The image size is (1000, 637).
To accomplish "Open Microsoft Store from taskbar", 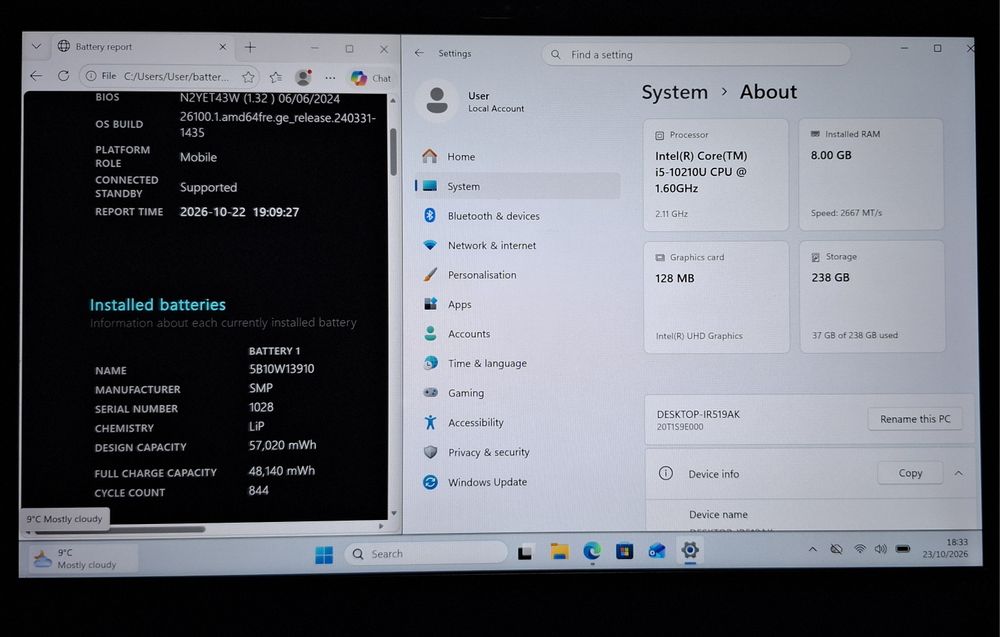I will point(624,550).
